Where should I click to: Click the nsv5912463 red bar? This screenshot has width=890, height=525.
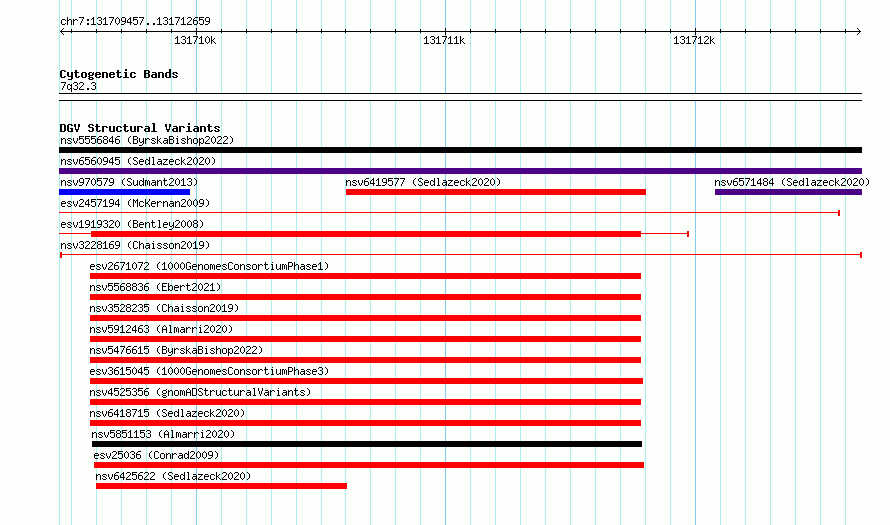click(x=366, y=339)
